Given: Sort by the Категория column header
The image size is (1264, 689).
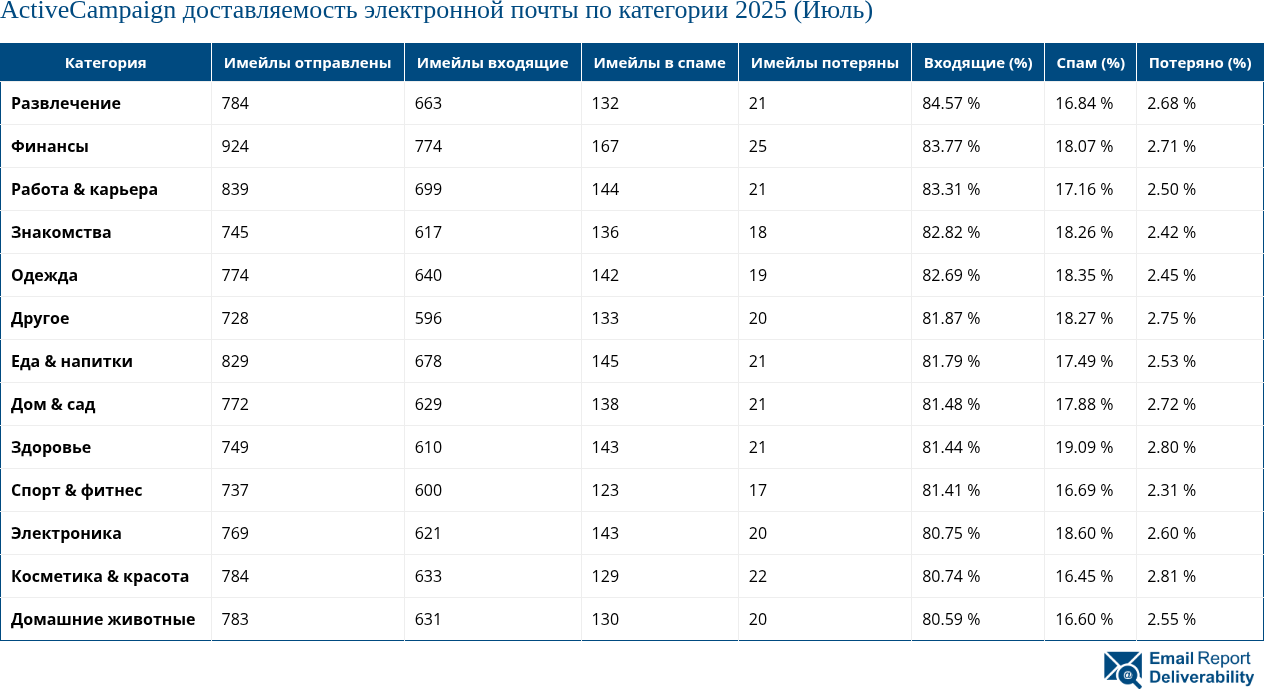Looking at the screenshot, I should [x=105, y=63].
